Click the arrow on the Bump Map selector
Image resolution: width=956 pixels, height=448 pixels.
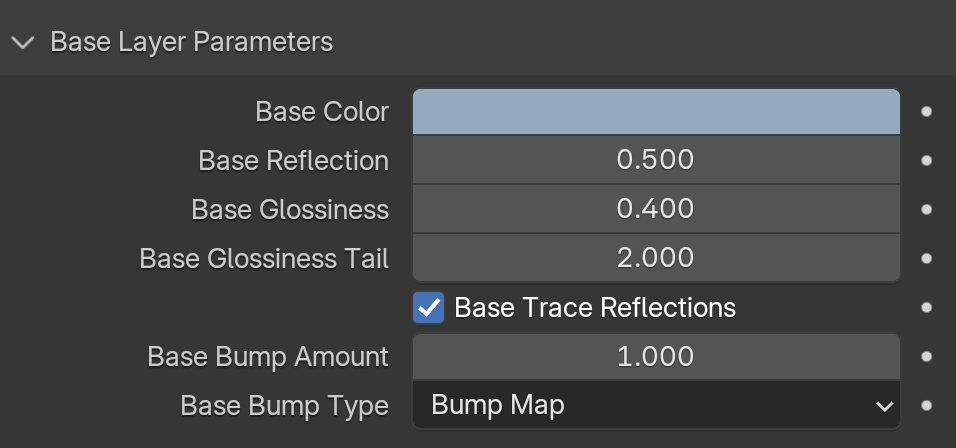(884, 406)
